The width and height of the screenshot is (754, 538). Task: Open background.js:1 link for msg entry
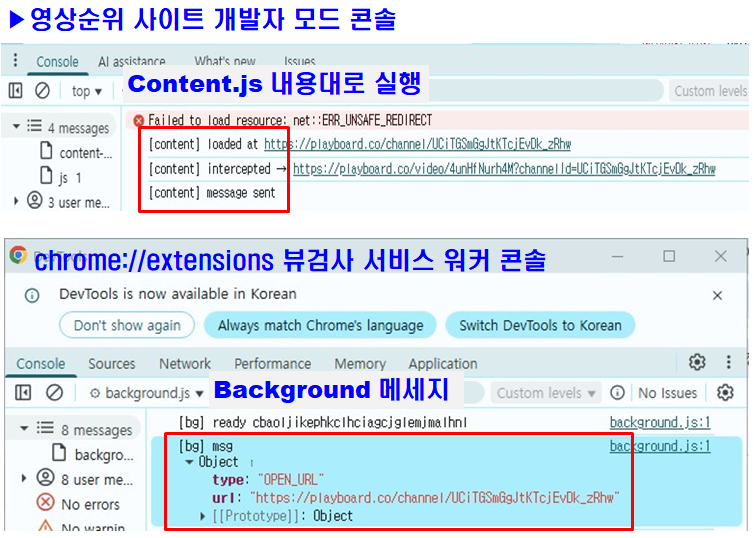660,446
